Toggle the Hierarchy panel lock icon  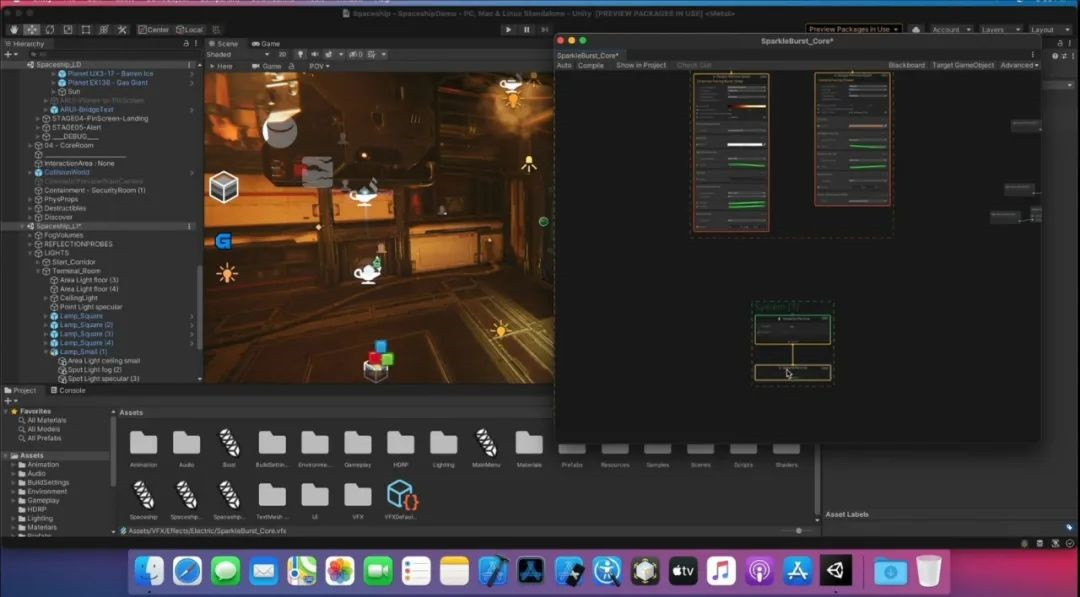[186, 43]
